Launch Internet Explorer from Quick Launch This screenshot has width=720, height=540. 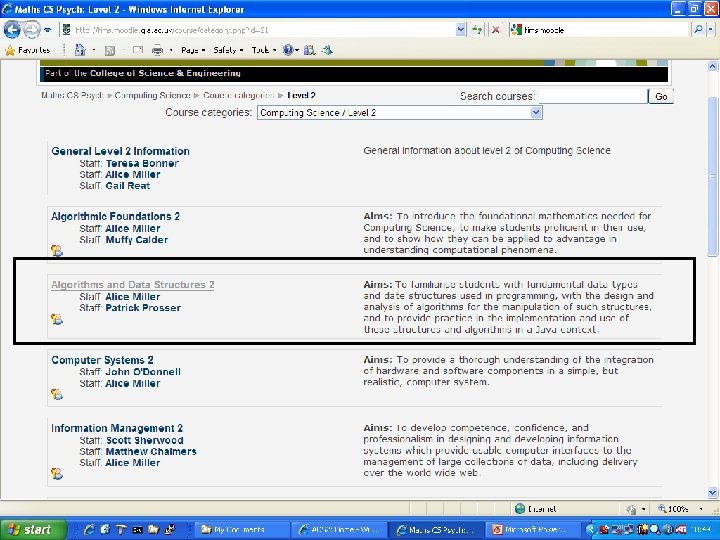click(89, 529)
